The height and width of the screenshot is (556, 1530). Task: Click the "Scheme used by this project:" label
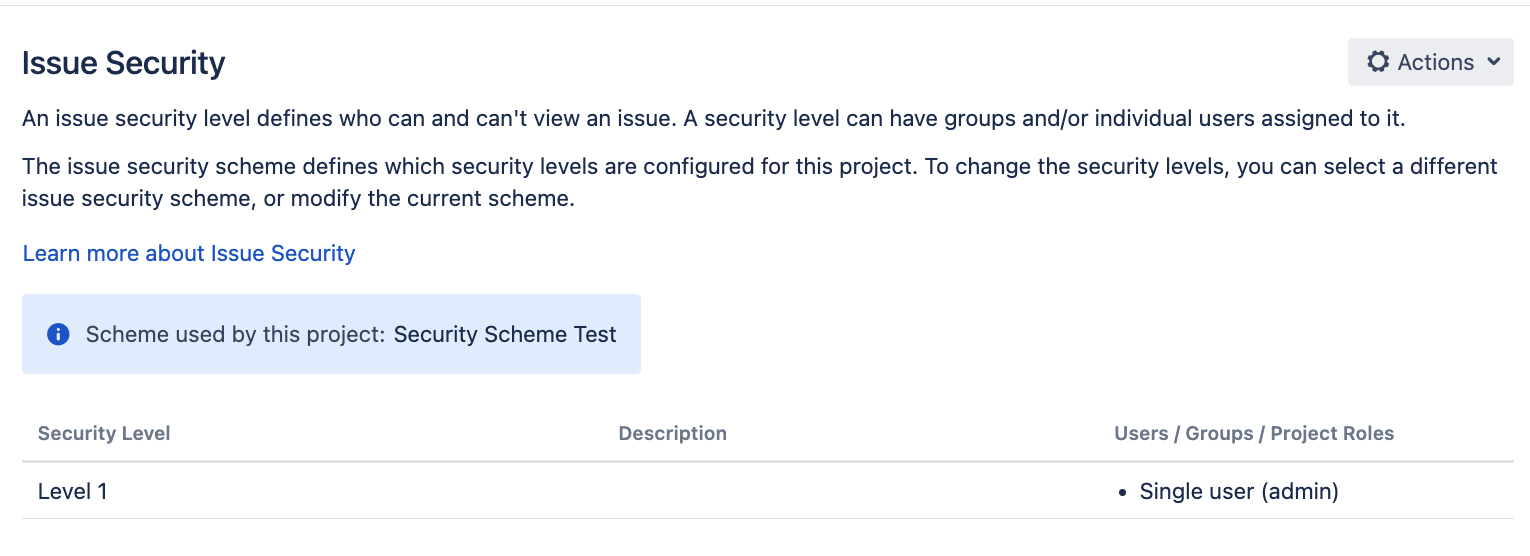[235, 334]
